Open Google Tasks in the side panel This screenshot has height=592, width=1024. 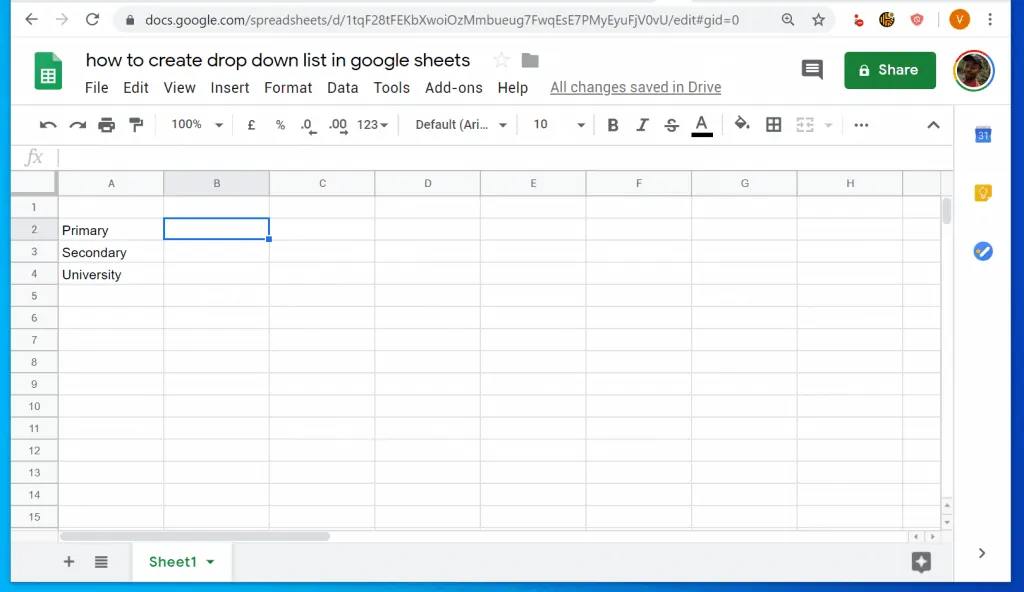coord(983,252)
